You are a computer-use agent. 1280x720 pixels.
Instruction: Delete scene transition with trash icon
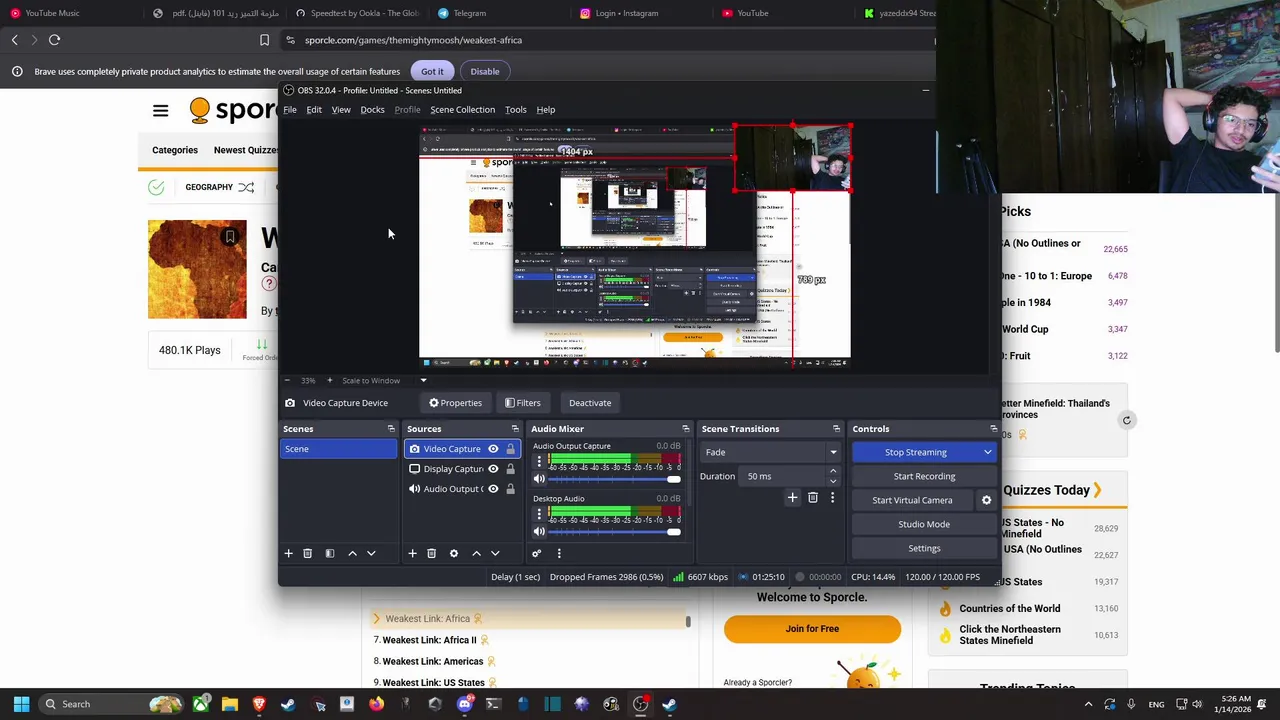coord(812,497)
